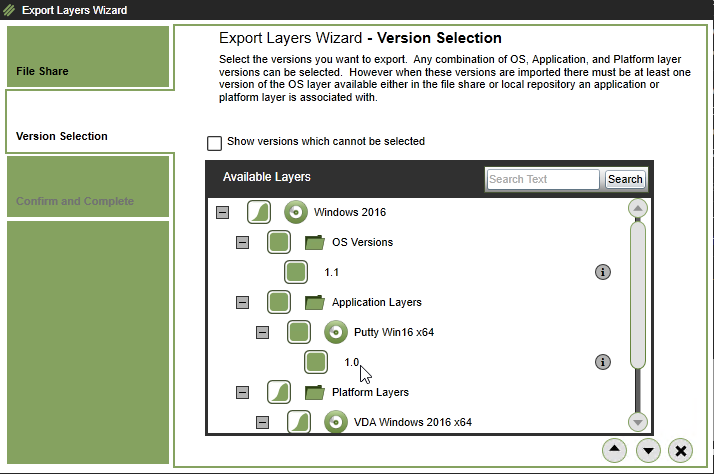Open info for OS version 1.1

coord(602,272)
